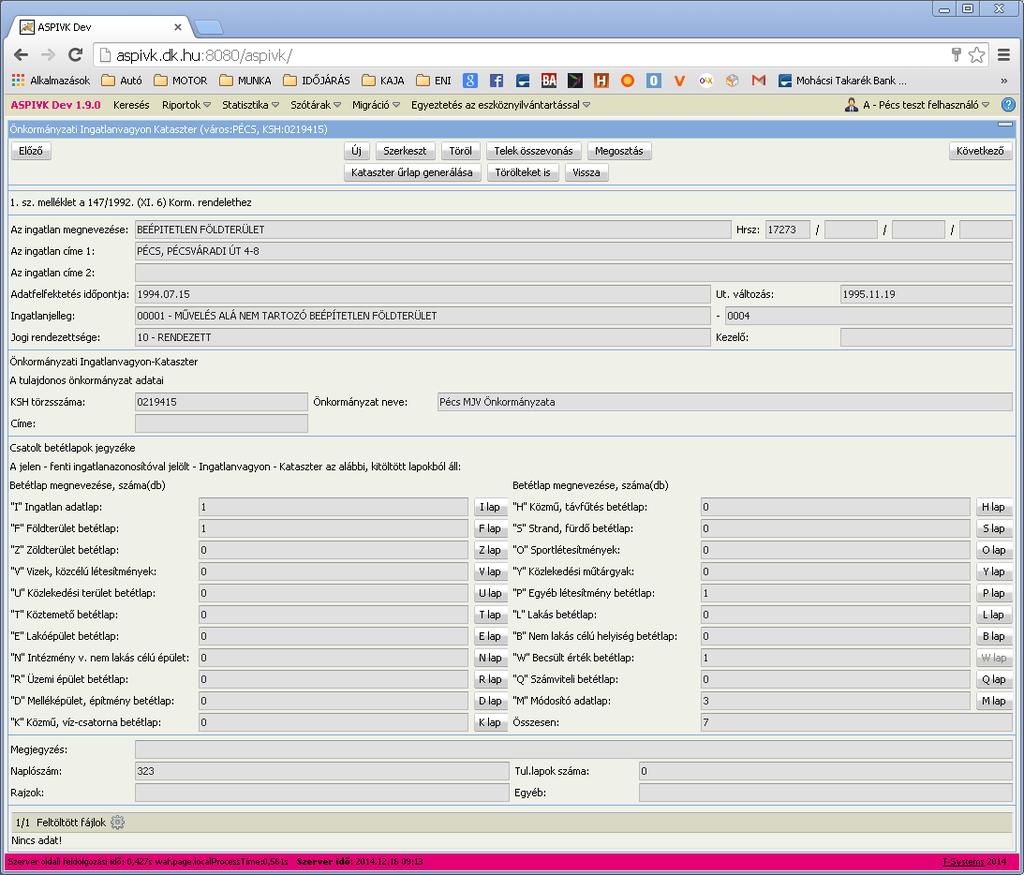
Task: Open the MOTOR bookmark folder
Action: (x=180, y=80)
